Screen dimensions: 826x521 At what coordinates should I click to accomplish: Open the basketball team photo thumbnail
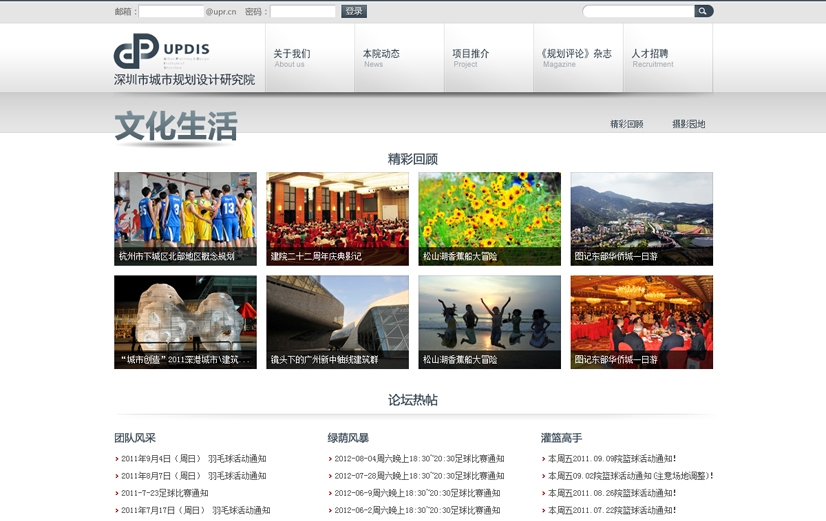[185, 218]
